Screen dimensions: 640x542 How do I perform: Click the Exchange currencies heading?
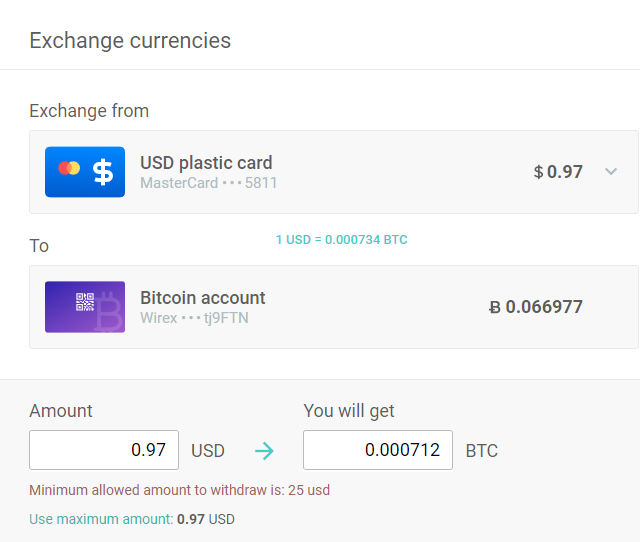pyautogui.click(x=130, y=41)
